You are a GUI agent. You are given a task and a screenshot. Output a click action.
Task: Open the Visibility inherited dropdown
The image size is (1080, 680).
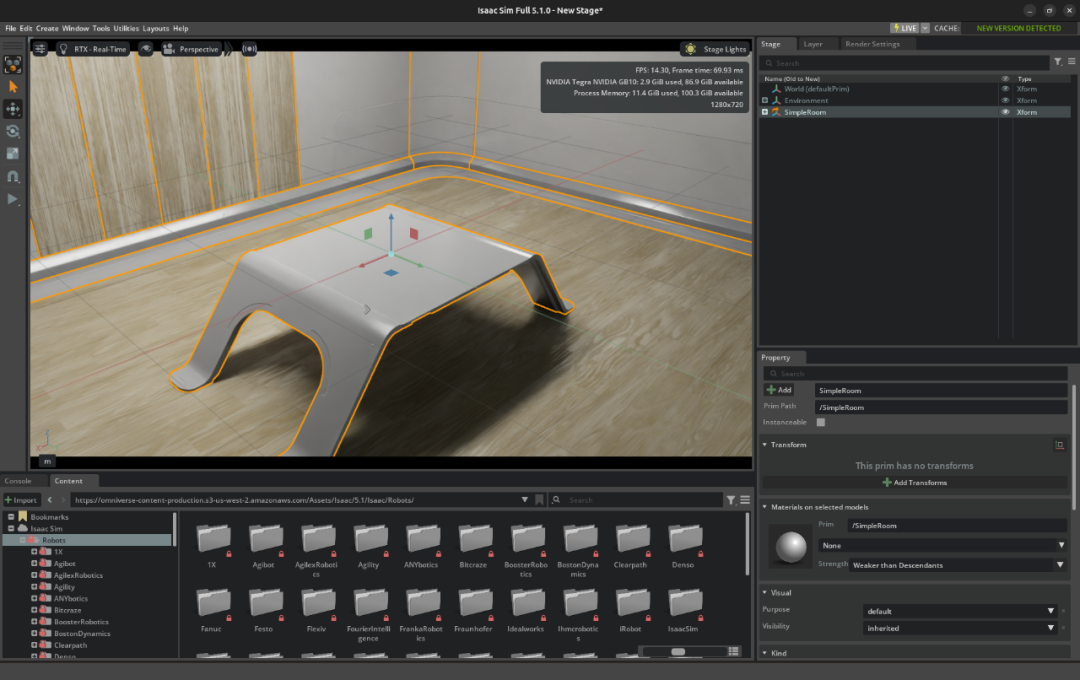960,628
